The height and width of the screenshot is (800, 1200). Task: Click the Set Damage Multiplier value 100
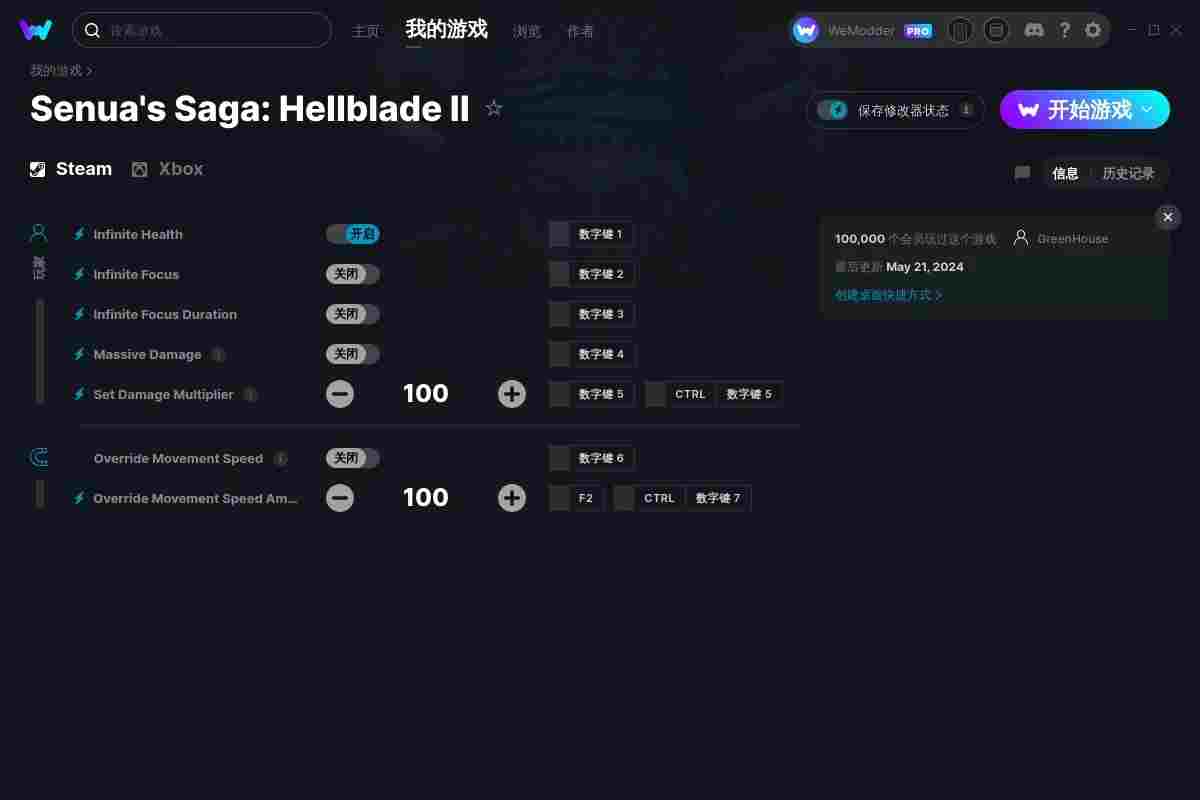tap(426, 394)
